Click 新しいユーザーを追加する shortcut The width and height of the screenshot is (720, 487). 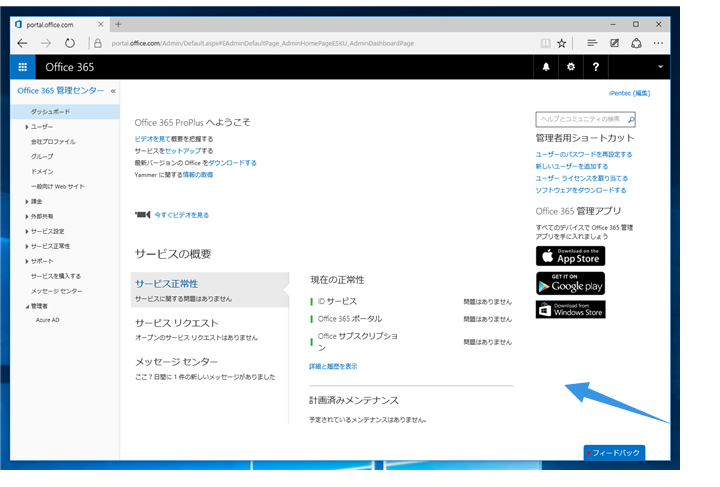pos(572,167)
